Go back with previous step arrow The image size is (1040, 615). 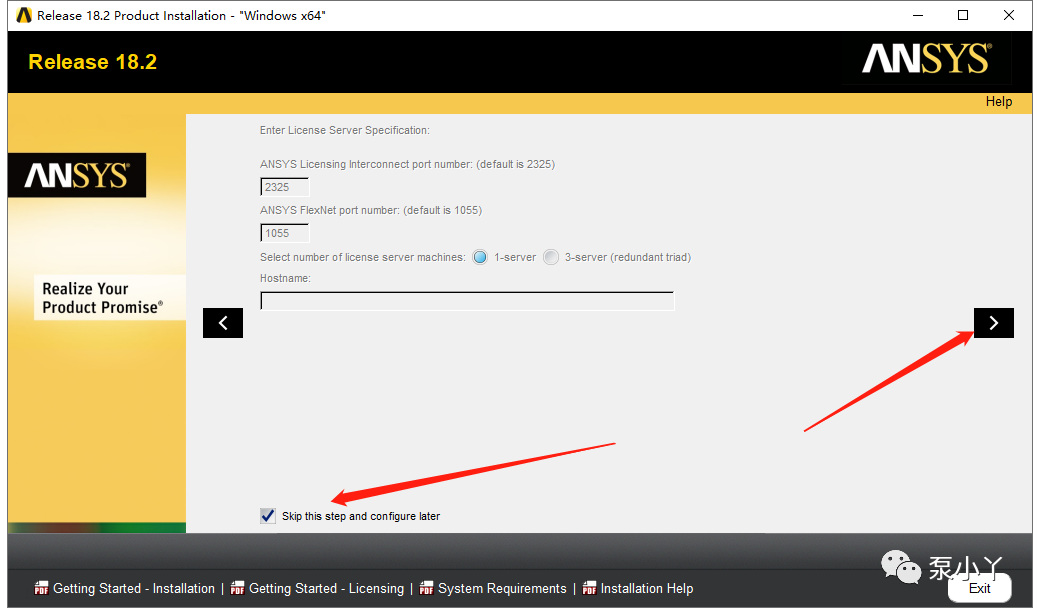(x=223, y=323)
